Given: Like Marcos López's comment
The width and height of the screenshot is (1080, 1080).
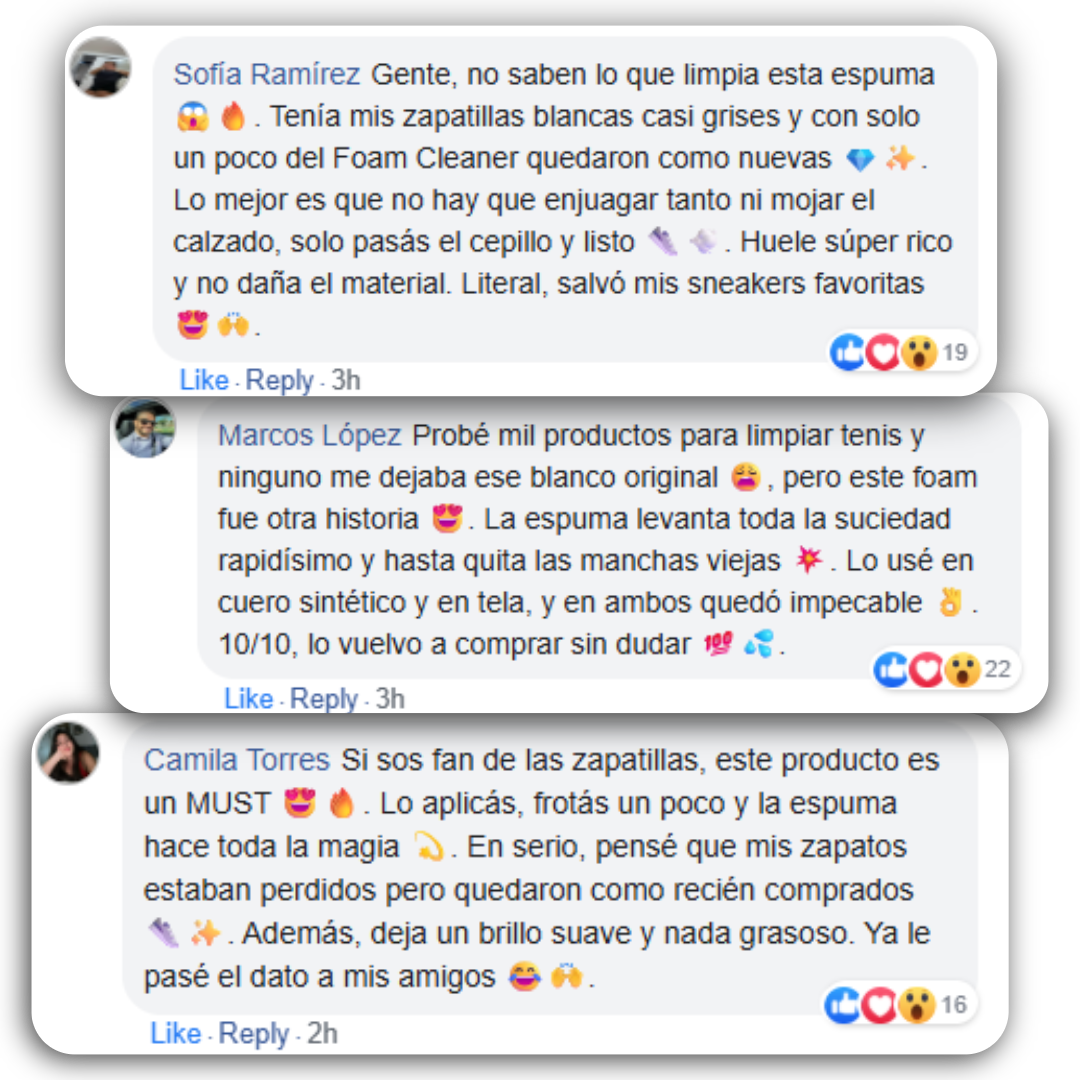Looking at the screenshot, I should pyautogui.click(x=249, y=698).
